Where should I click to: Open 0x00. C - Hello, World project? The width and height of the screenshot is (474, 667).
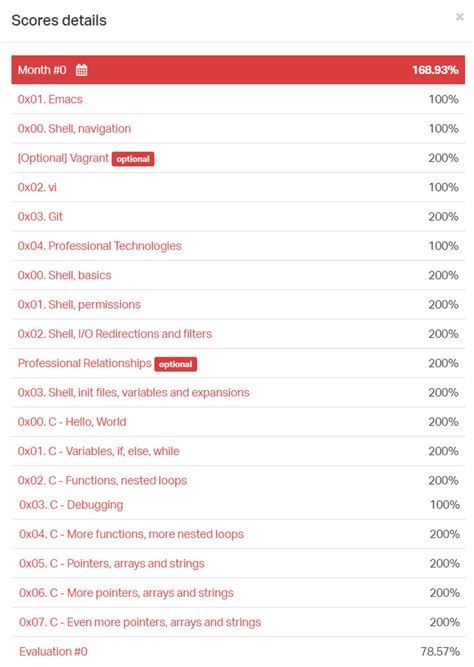click(72, 422)
